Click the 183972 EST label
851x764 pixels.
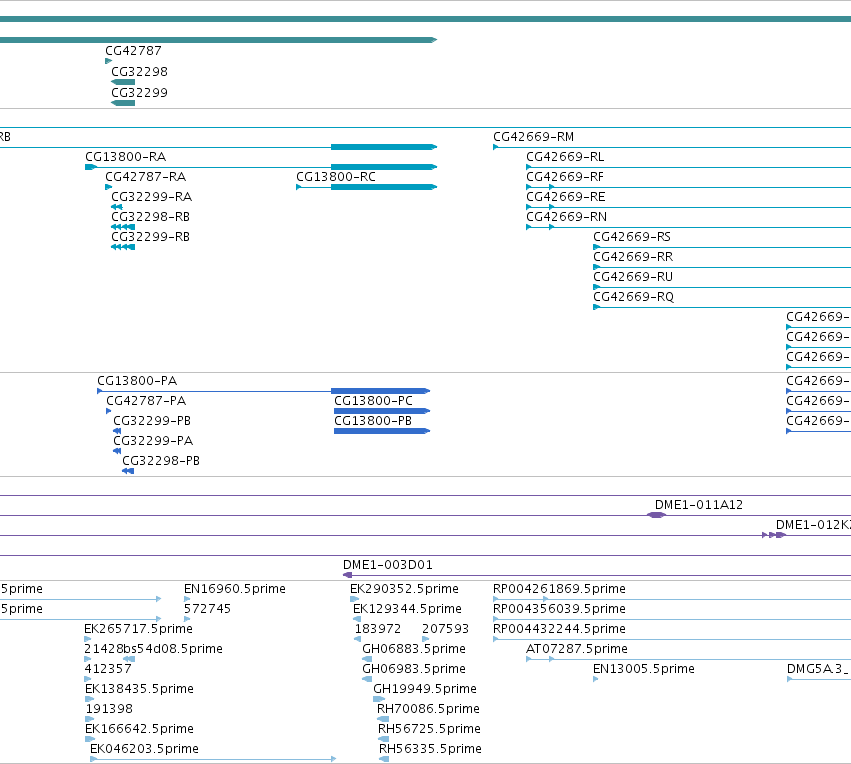point(378,629)
